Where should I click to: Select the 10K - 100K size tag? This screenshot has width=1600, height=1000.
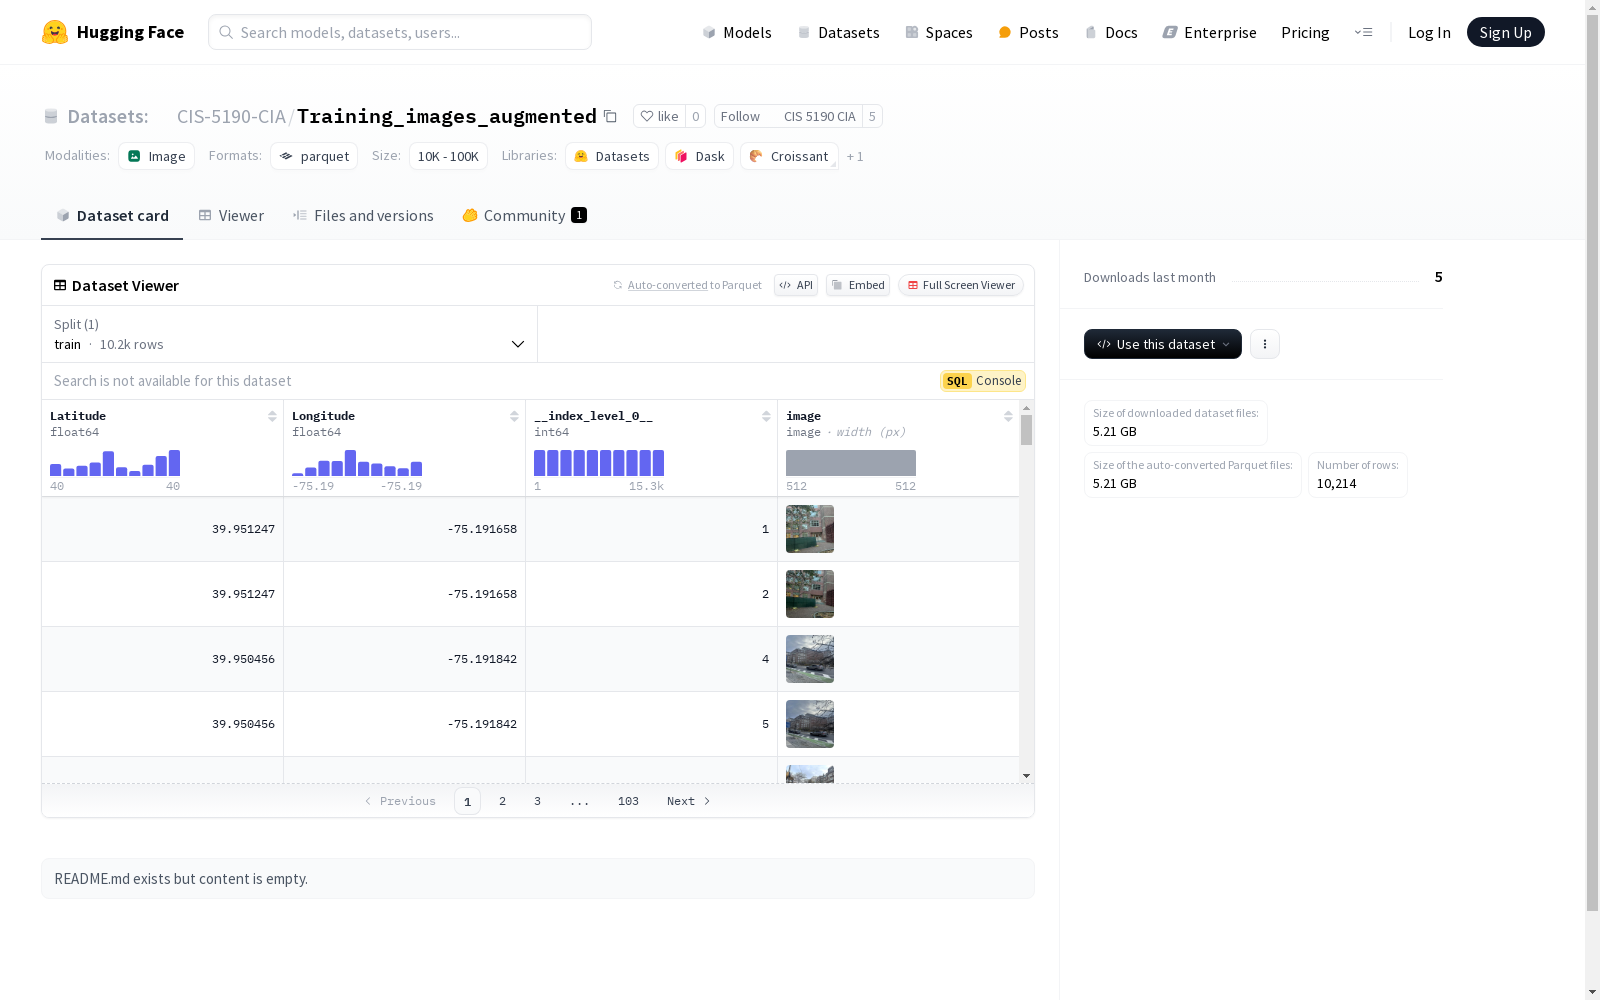[448, 156]
